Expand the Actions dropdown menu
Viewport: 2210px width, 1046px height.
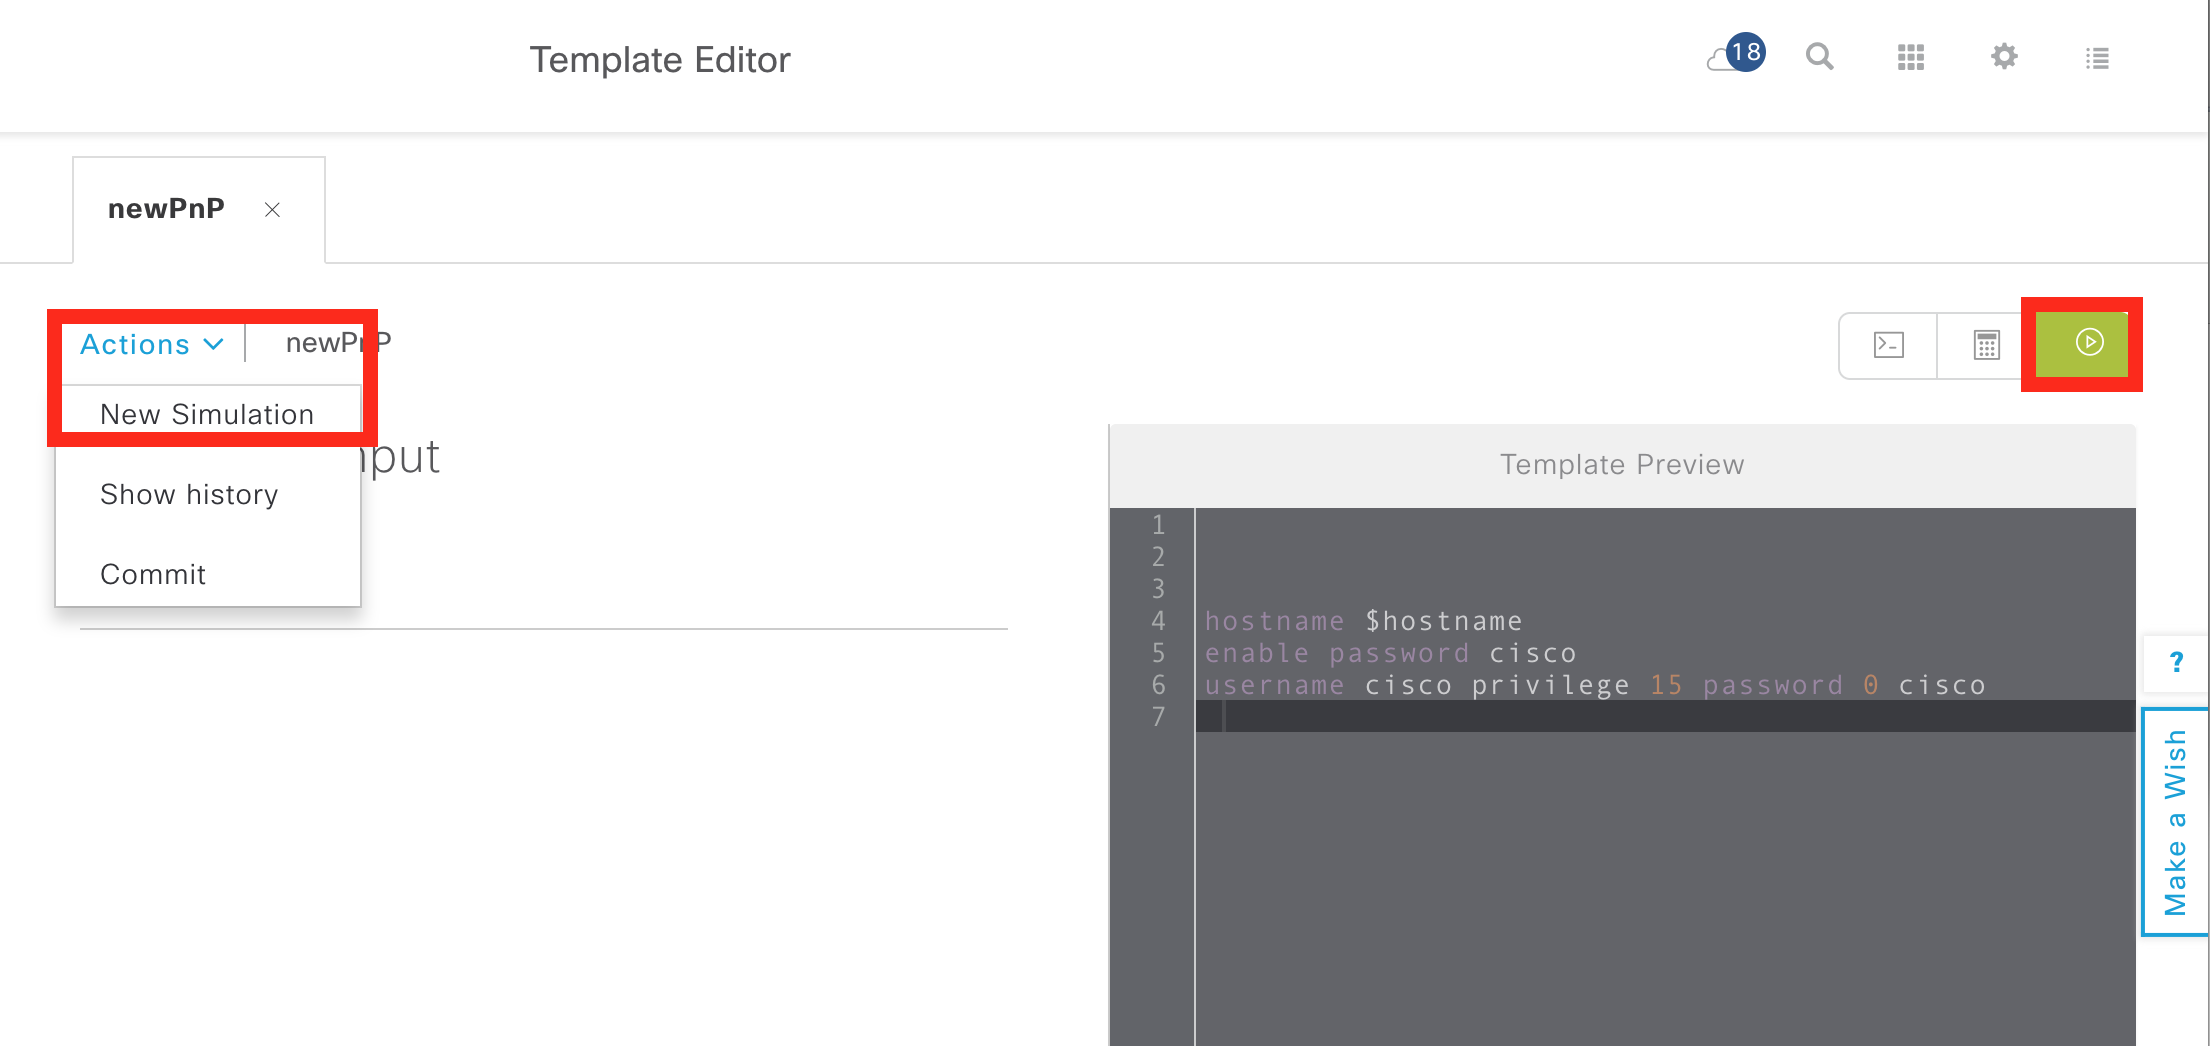pyautogui.click(x=151, y=344)
